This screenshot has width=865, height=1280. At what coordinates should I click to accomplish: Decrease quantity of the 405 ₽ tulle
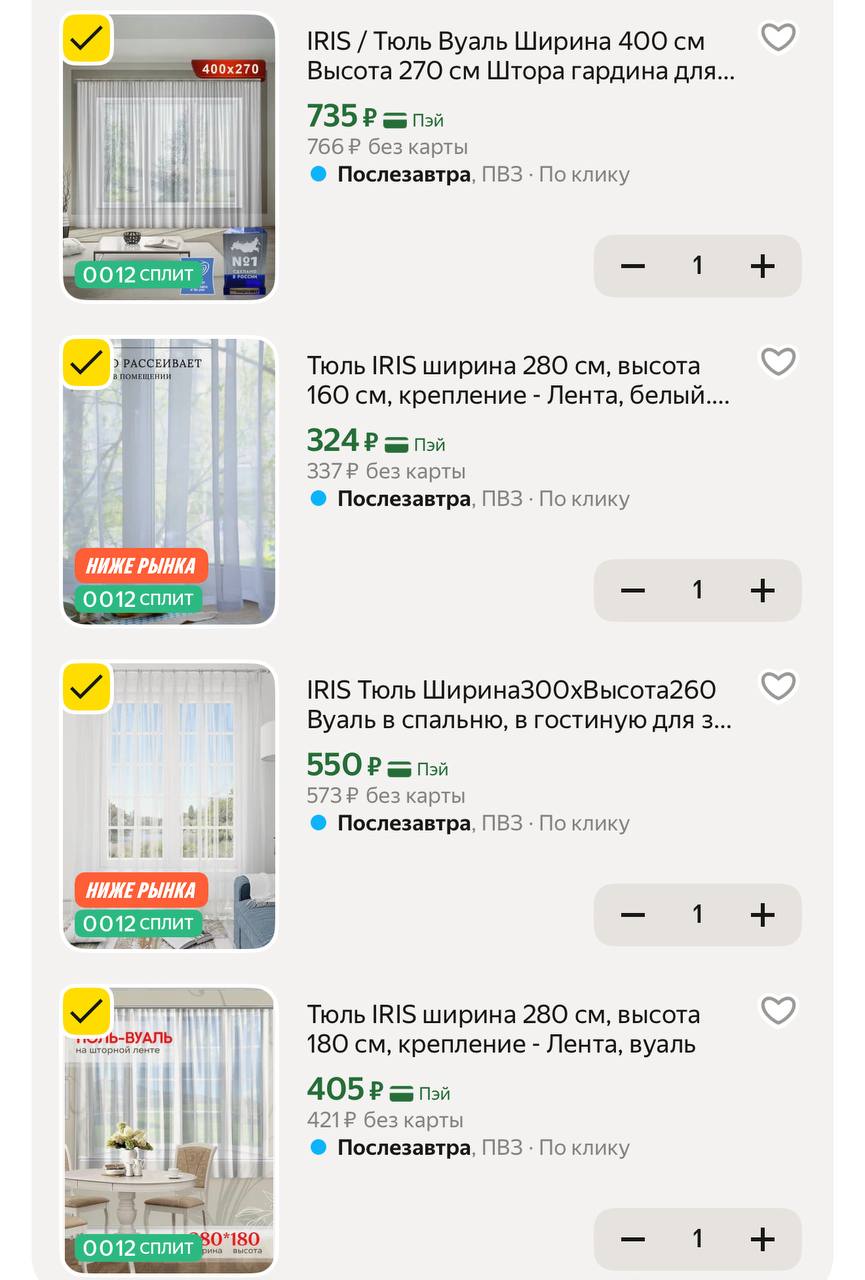click(x=633, y=1240)
